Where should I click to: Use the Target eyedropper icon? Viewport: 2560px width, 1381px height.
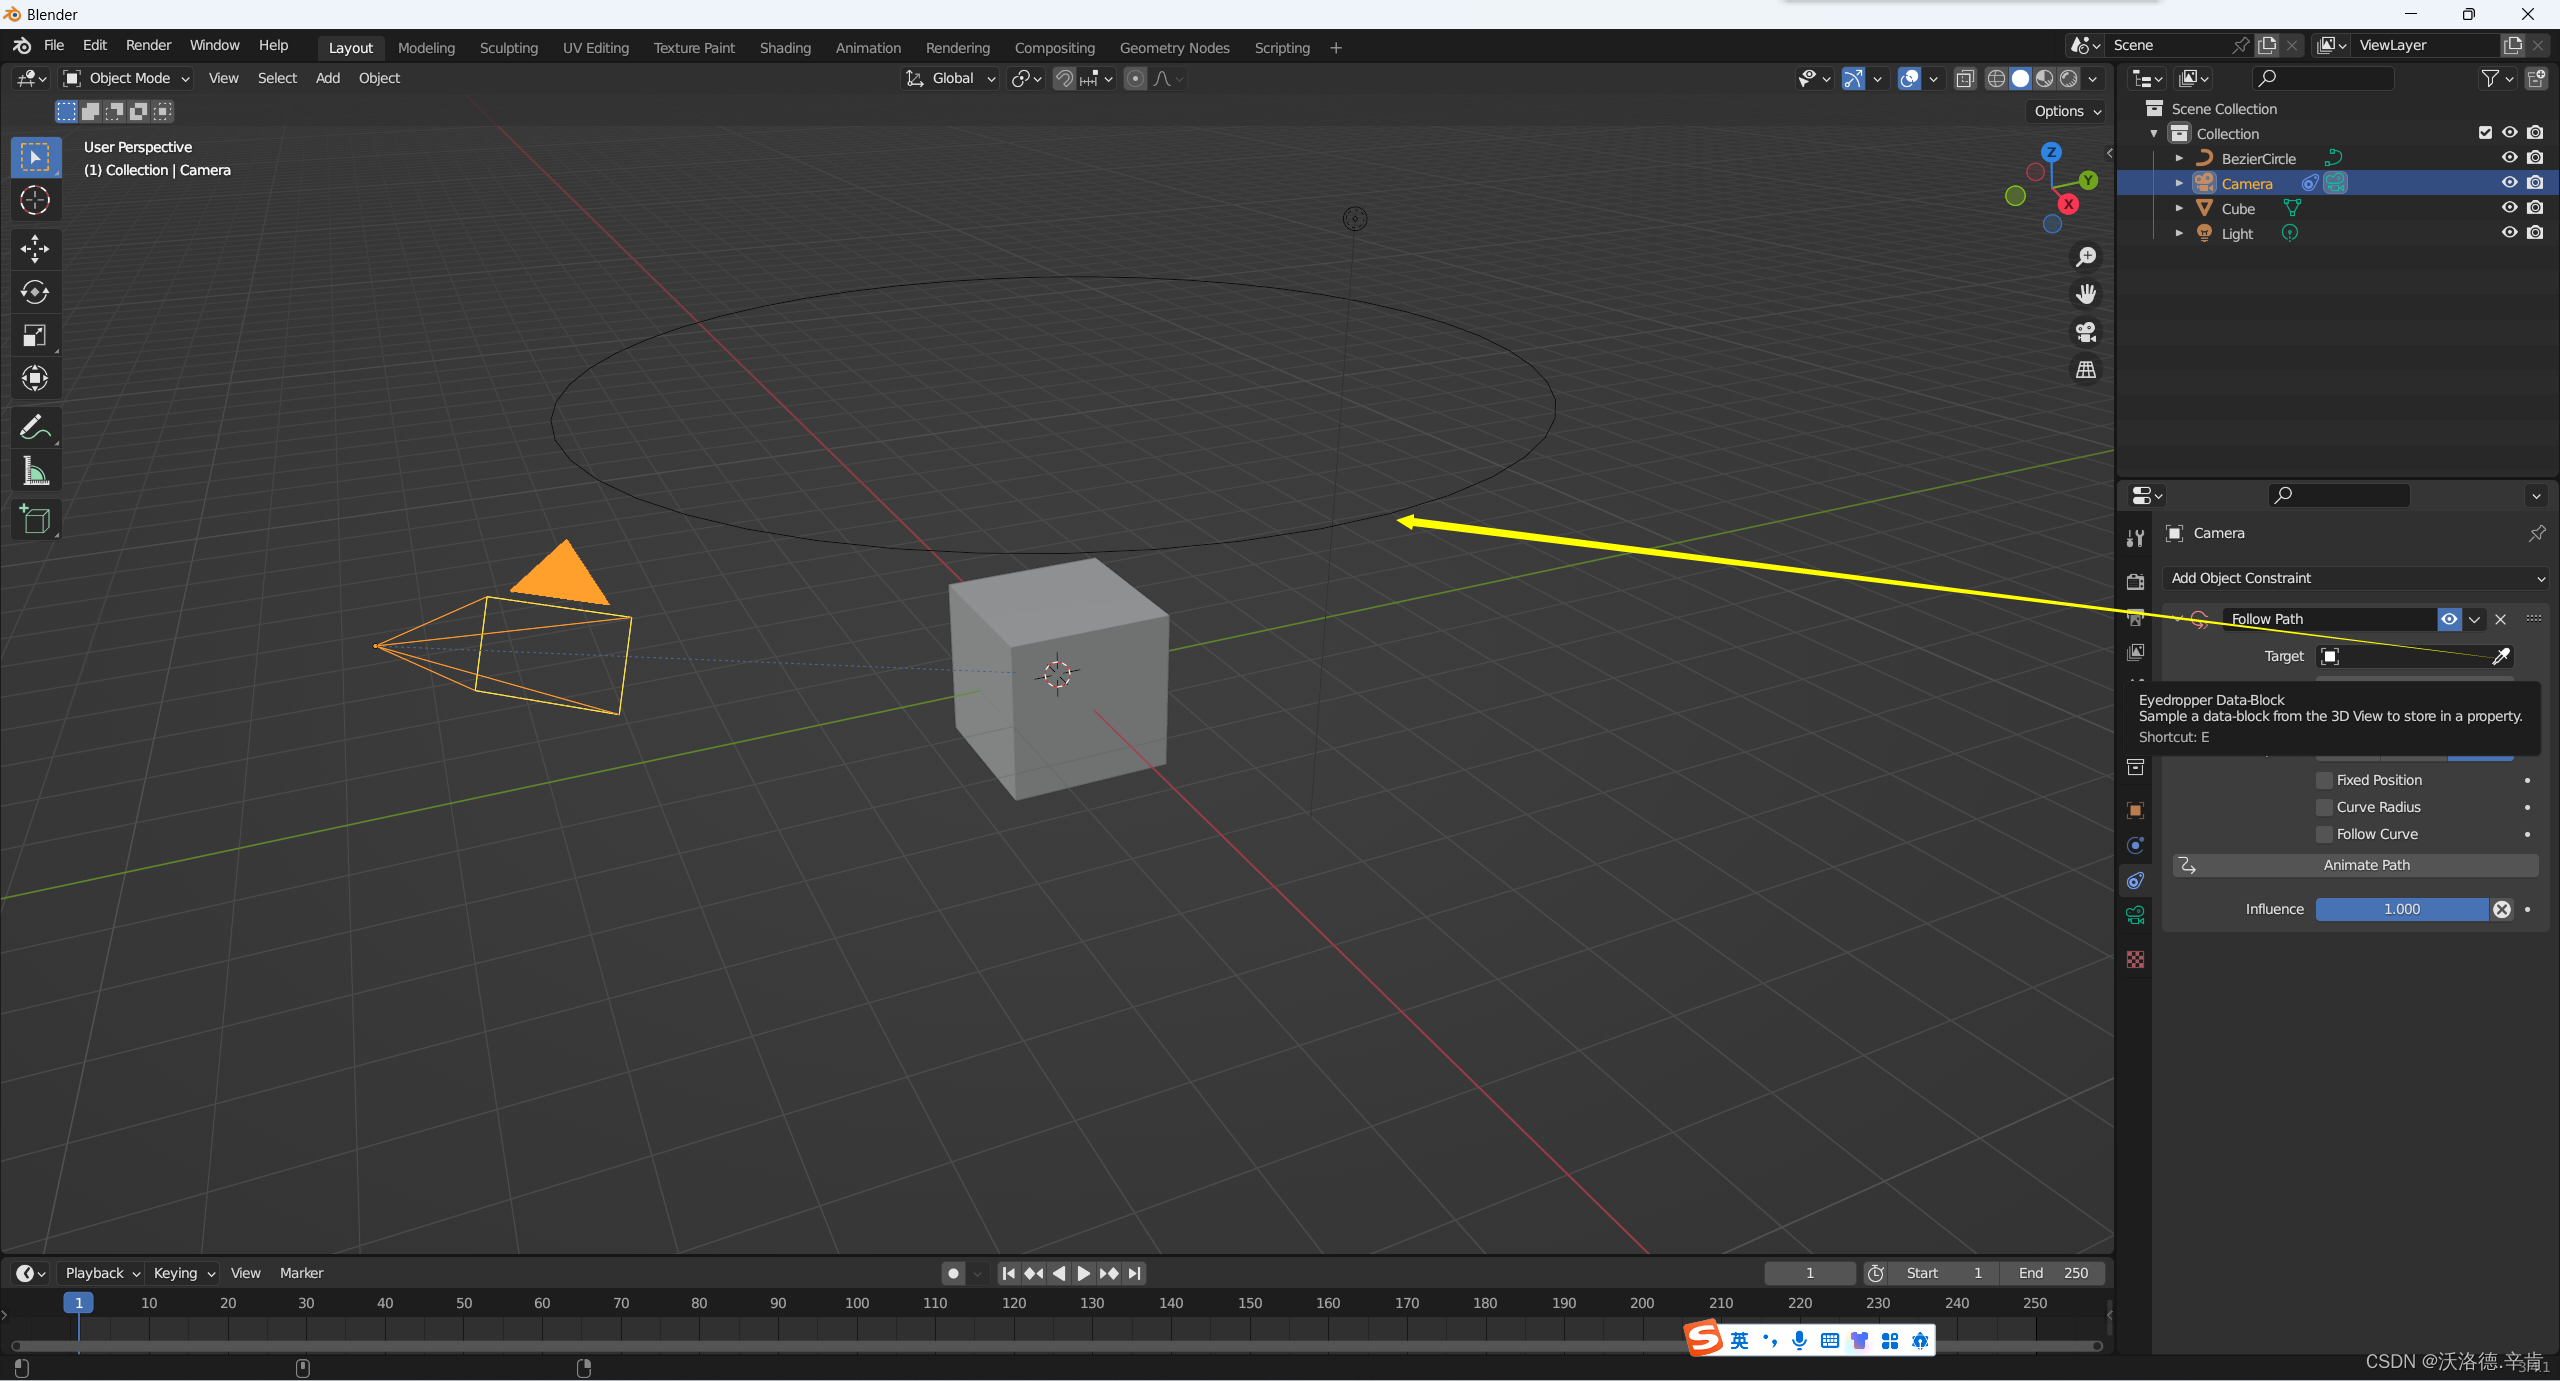pos(2500,656)
